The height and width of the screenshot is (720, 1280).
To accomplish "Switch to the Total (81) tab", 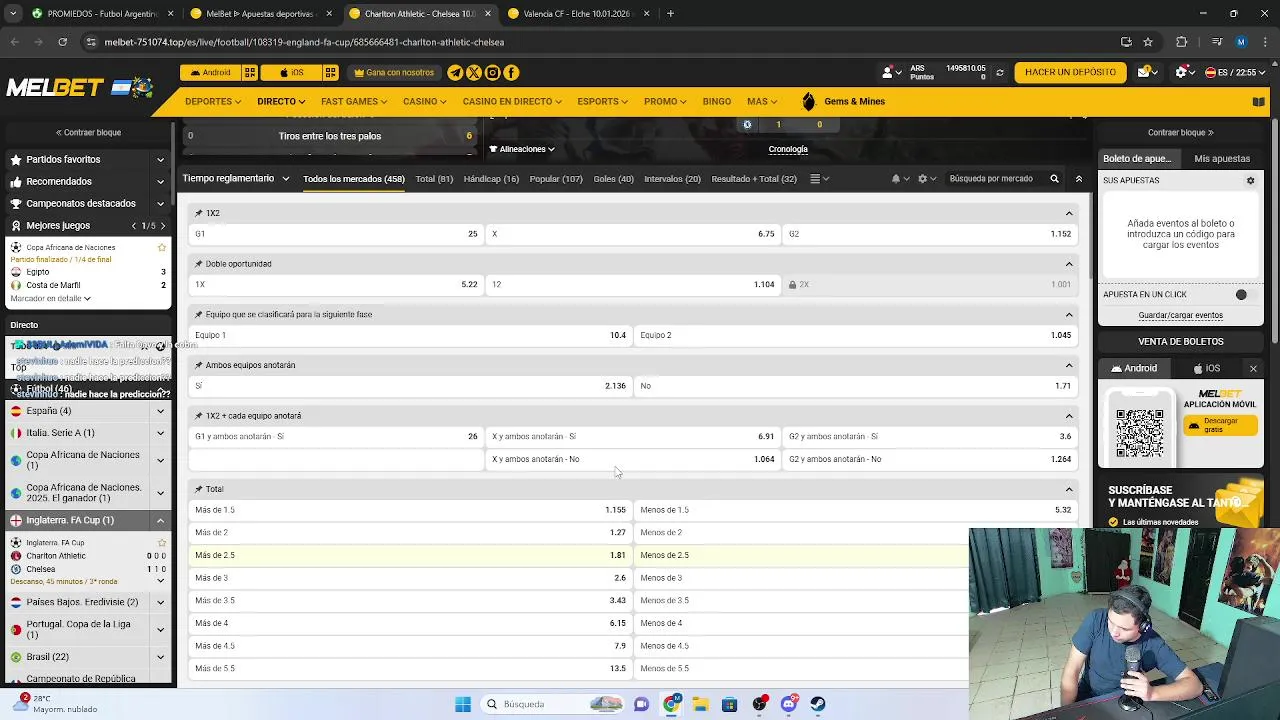I will coord(434,179).
